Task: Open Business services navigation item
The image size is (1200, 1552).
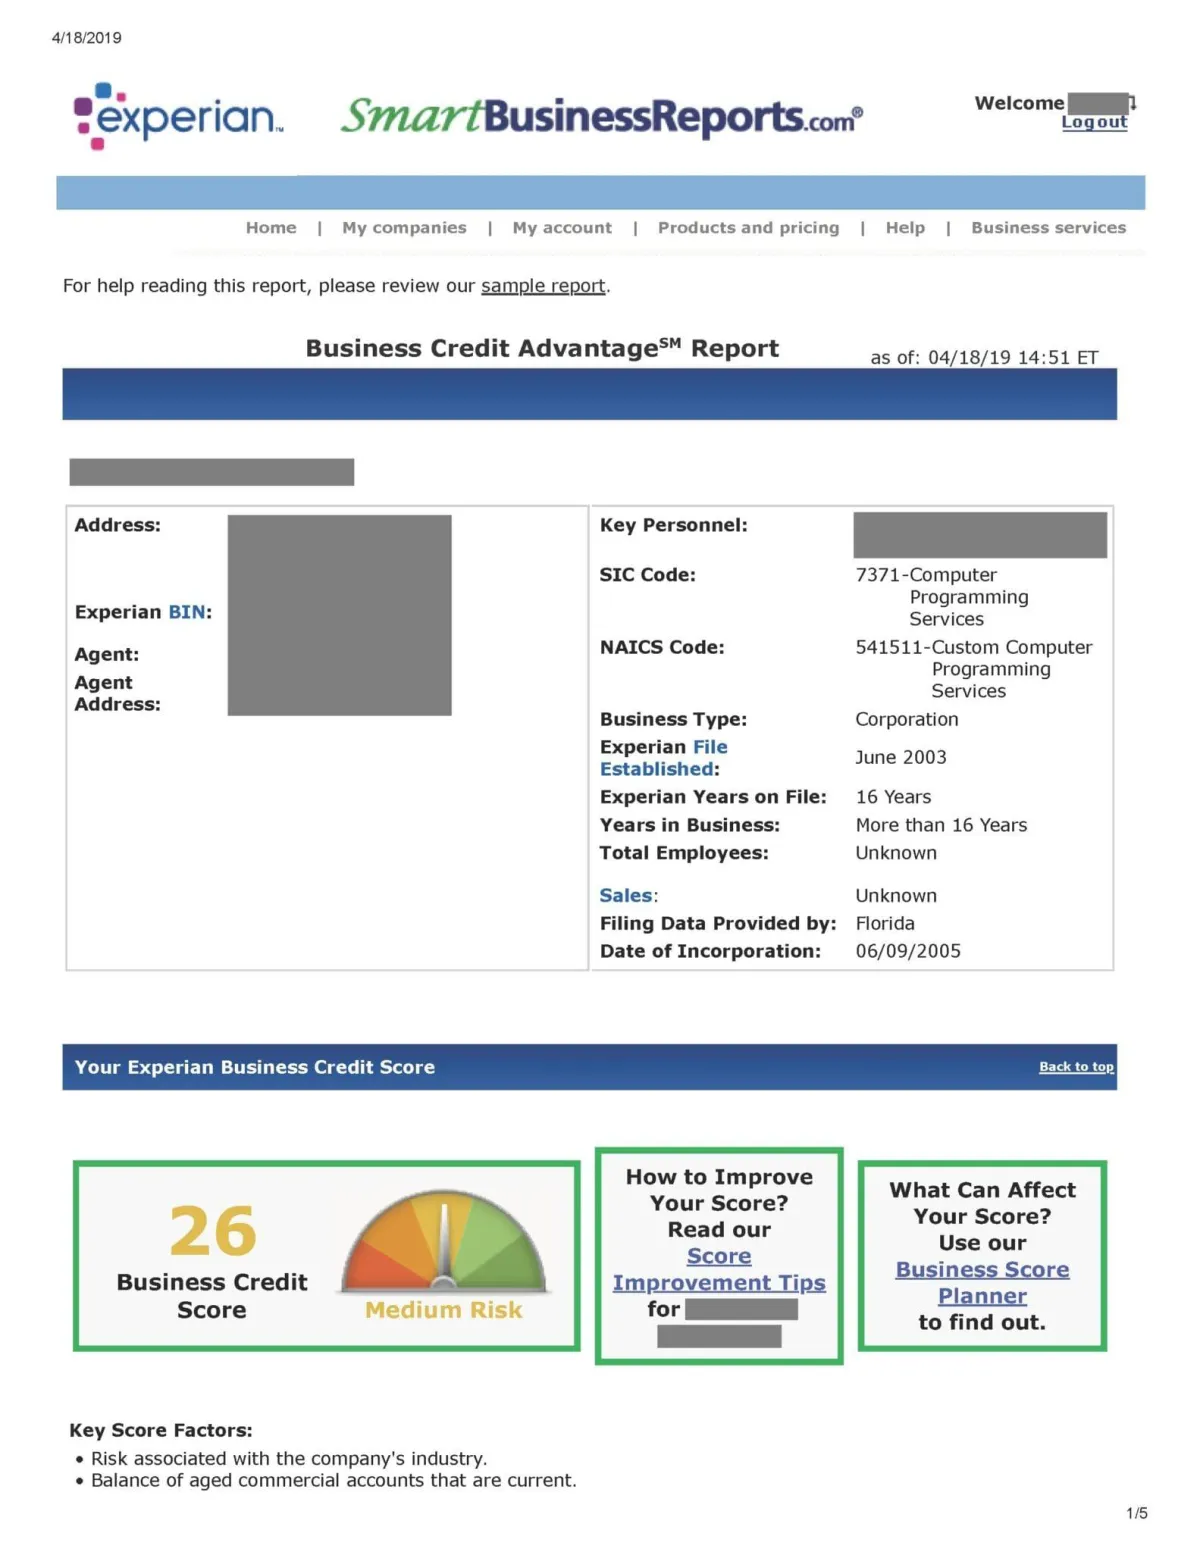Action: point(1048,228)
